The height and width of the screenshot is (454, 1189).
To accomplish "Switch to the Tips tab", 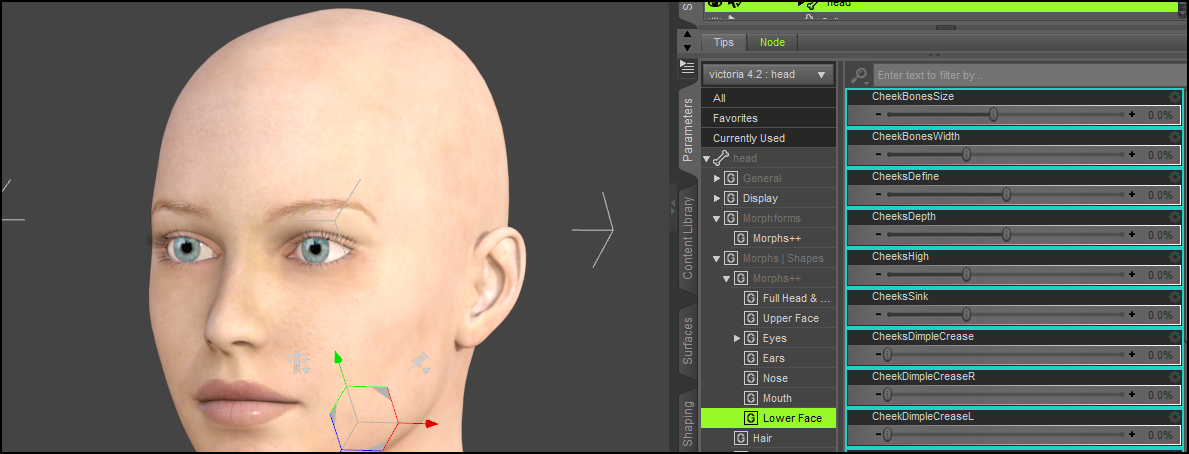I will [723, 42].
